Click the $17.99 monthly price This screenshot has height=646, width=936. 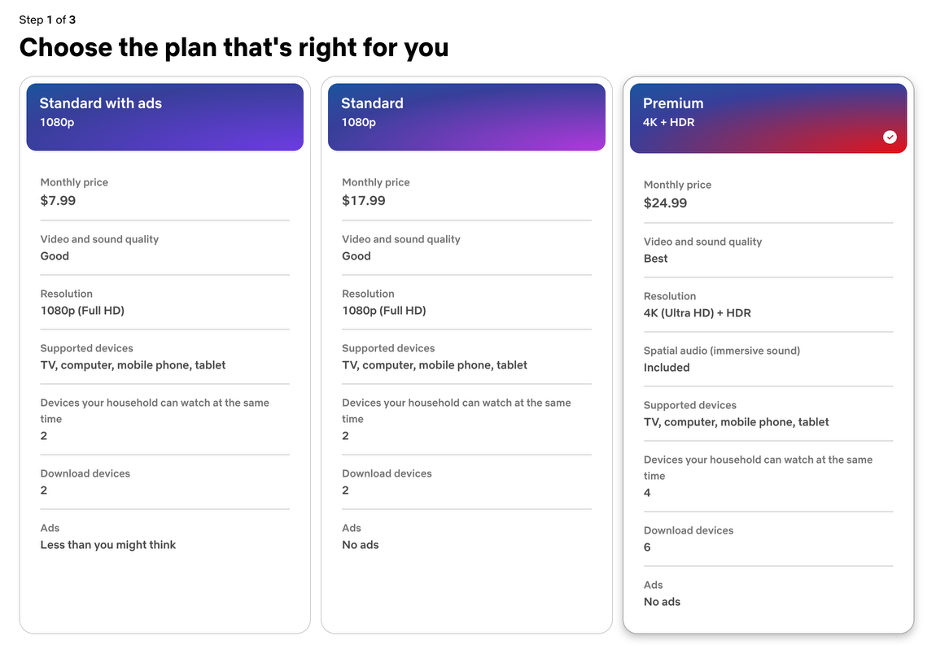(363, 201)
